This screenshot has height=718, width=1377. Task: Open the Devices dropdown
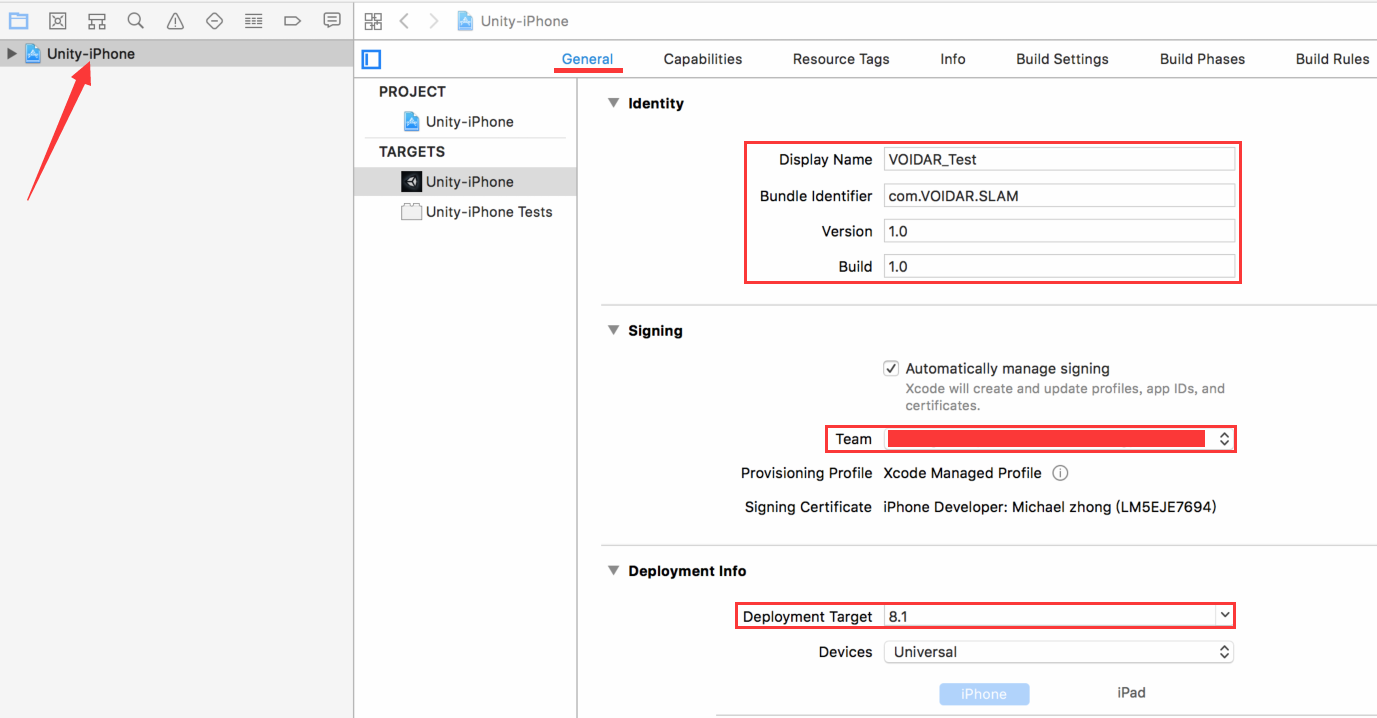(1059, 652)
